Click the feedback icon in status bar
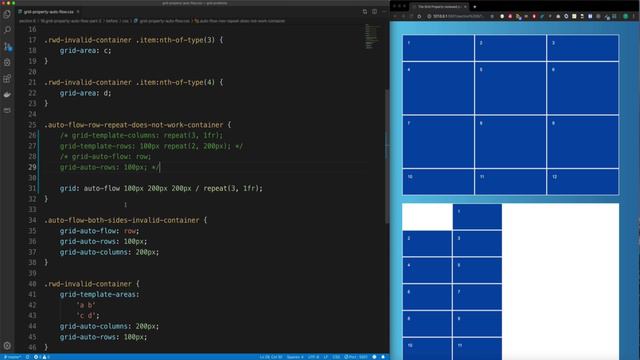The height and width of the screenshot is (360, 640). coord(374,357)
